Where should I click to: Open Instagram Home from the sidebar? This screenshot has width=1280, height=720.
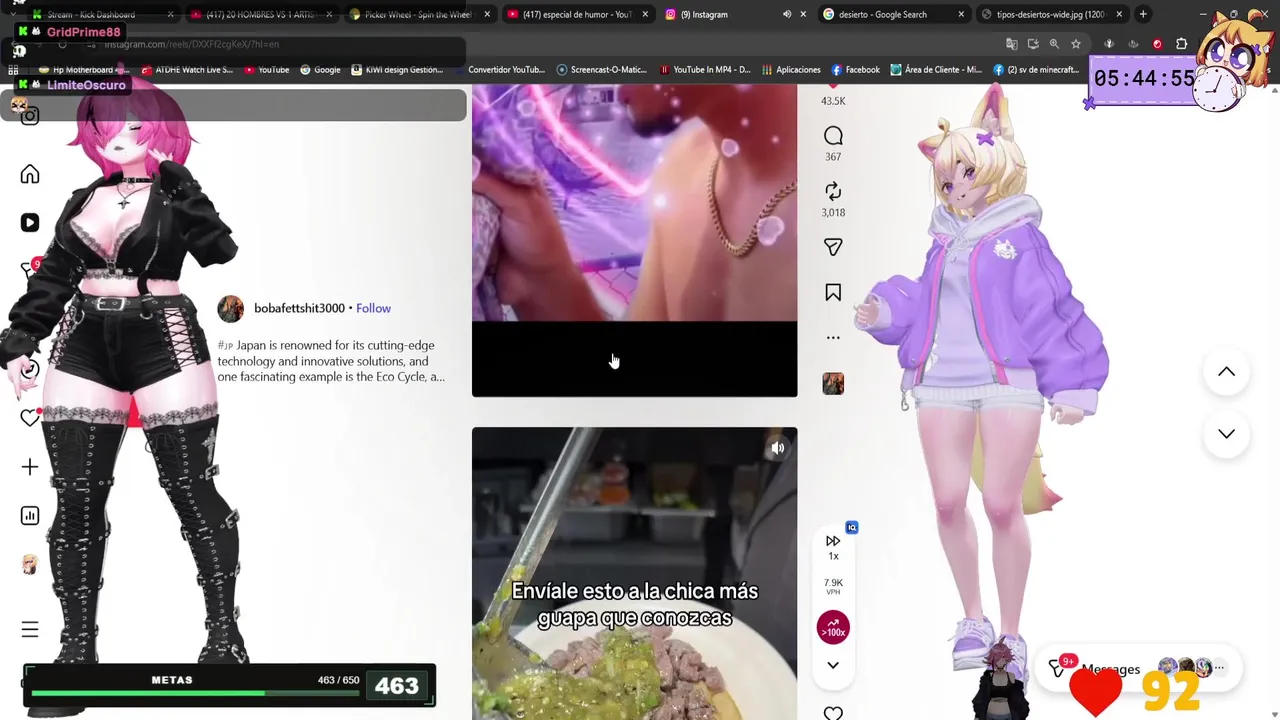pyautogui.click(x=30, y=174)
